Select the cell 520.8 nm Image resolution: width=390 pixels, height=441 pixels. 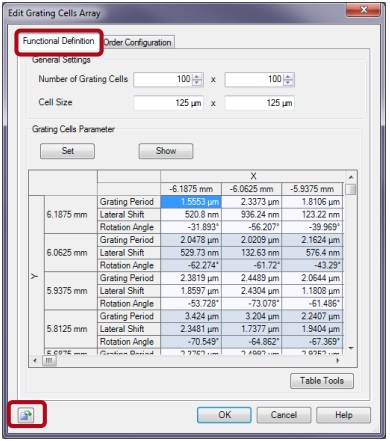coord(191,214)
